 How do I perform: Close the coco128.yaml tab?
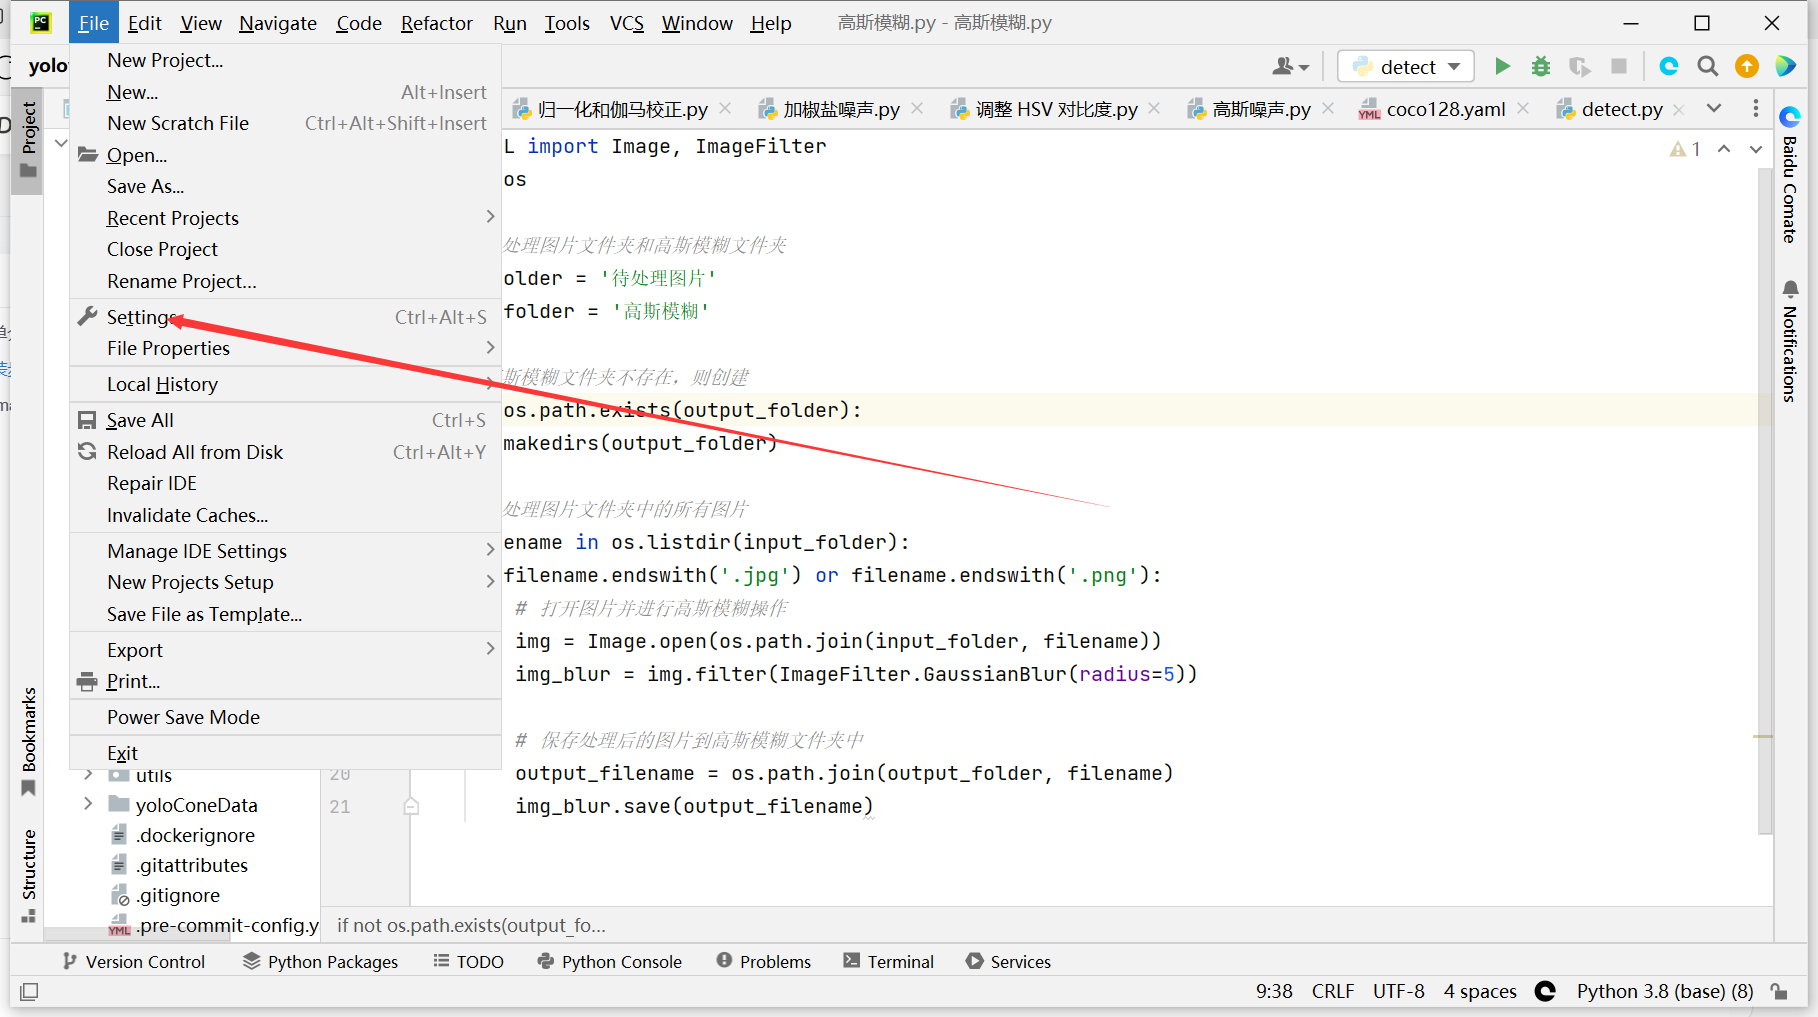(x=1523, y=108)
